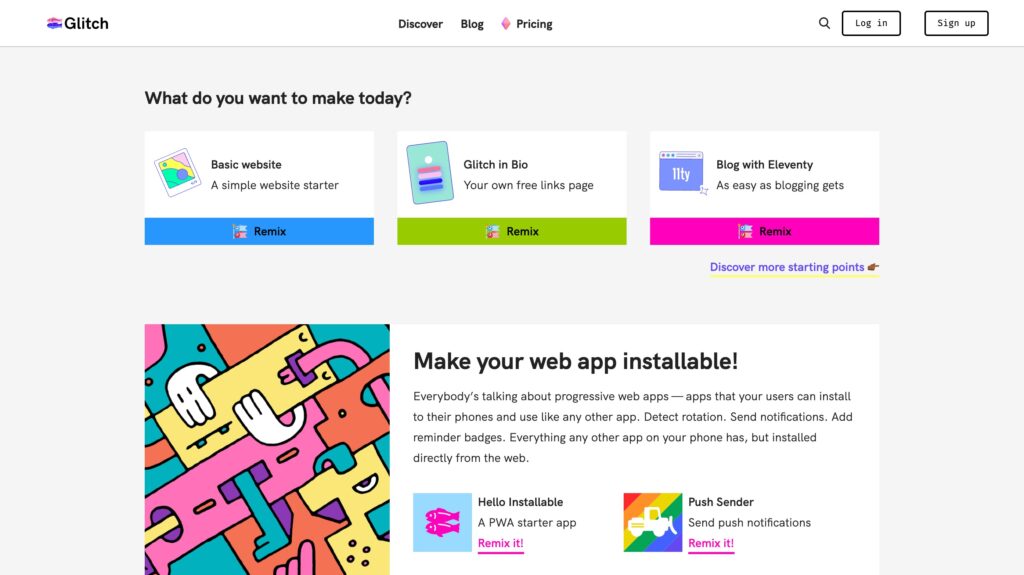Open the Pricing page
This screenshot has width=1024, height=575.
(534, 24)
